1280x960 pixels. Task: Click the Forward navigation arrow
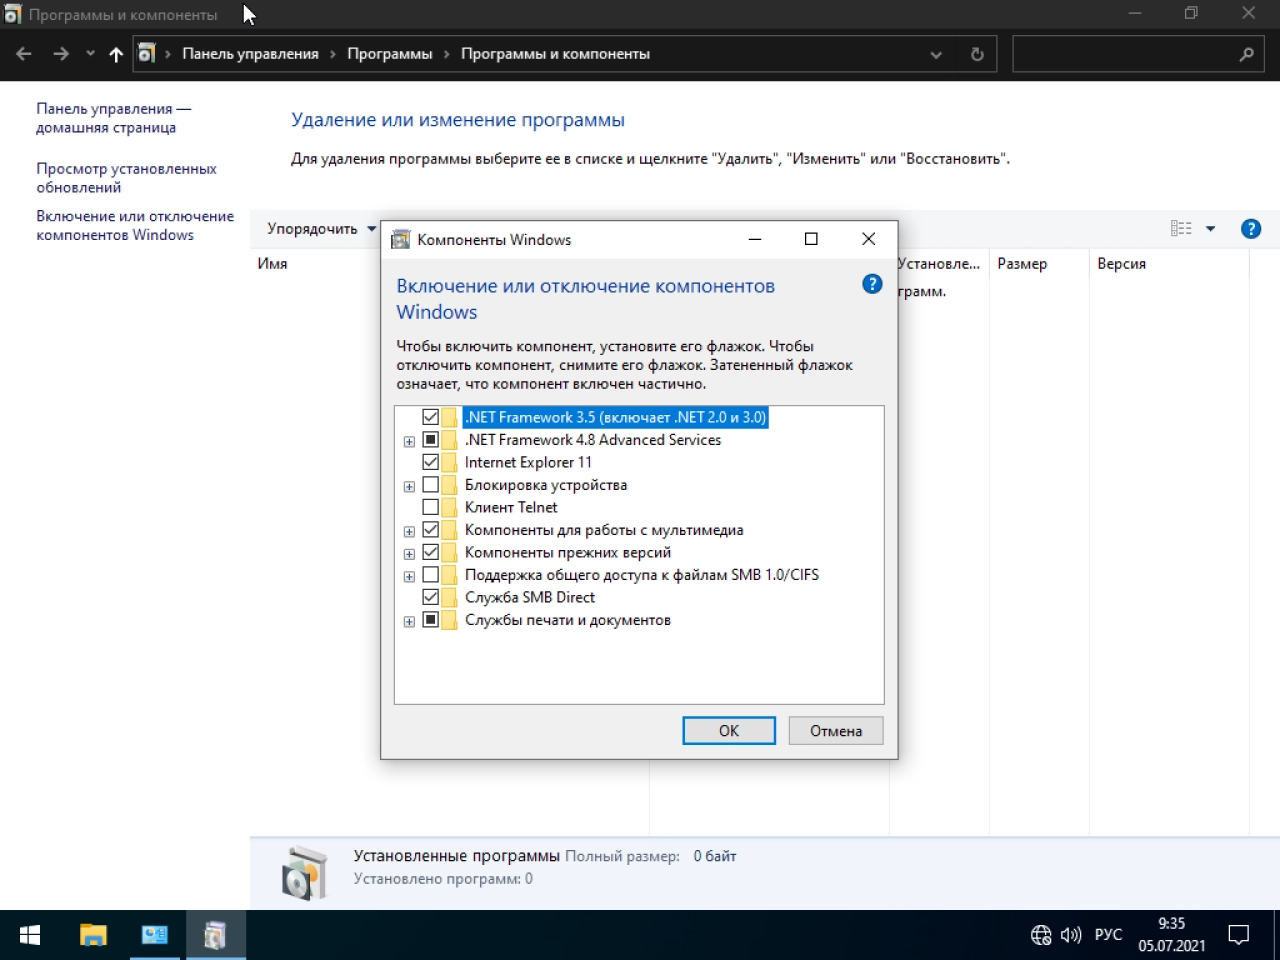pos(61,54)
